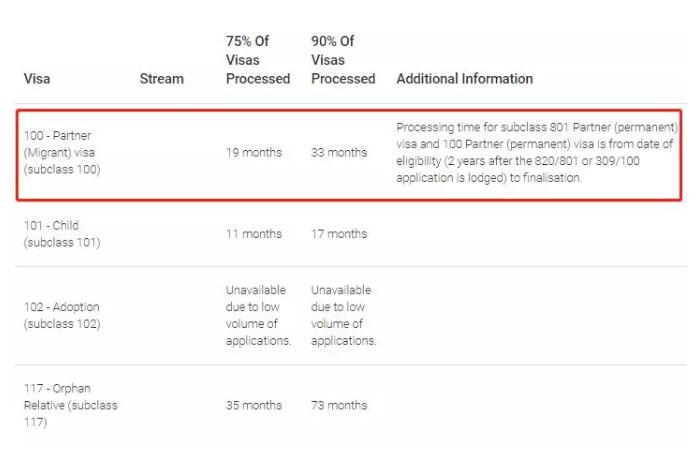The height and width of the screenshot is (453, 697).
Task: Click the 35 months value for Orphan Relative
Action: (x=254, y=405)
